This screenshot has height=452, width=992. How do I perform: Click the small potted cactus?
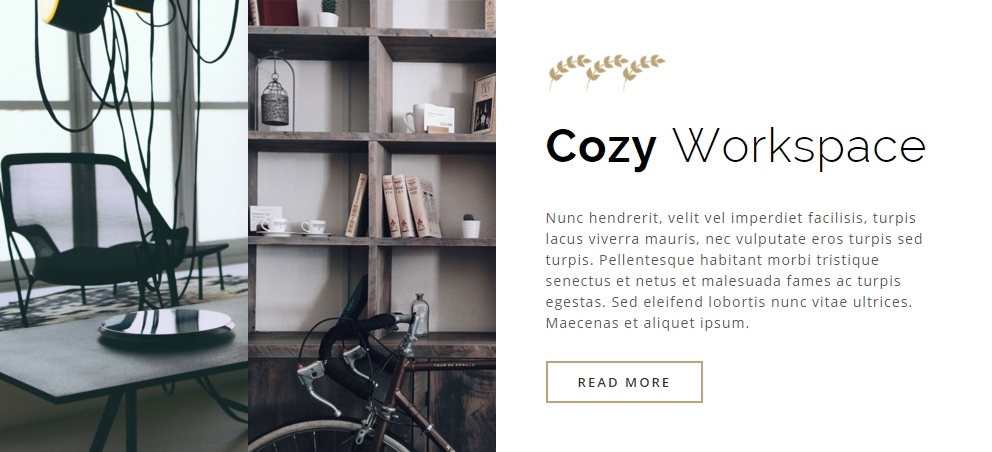[x=470, y=225]
